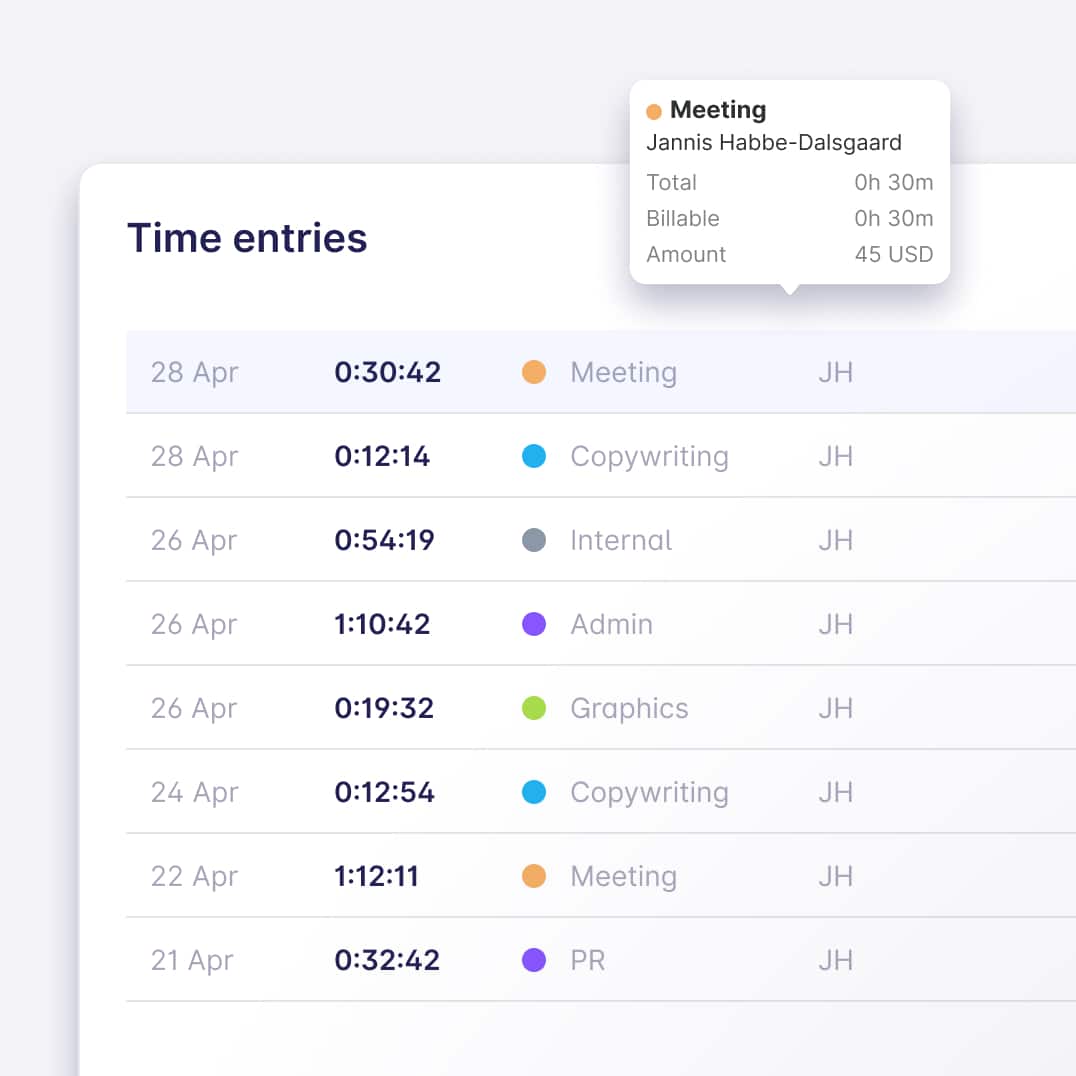
Task: Click the JH initials on the PR row
Action: [835, 960]
